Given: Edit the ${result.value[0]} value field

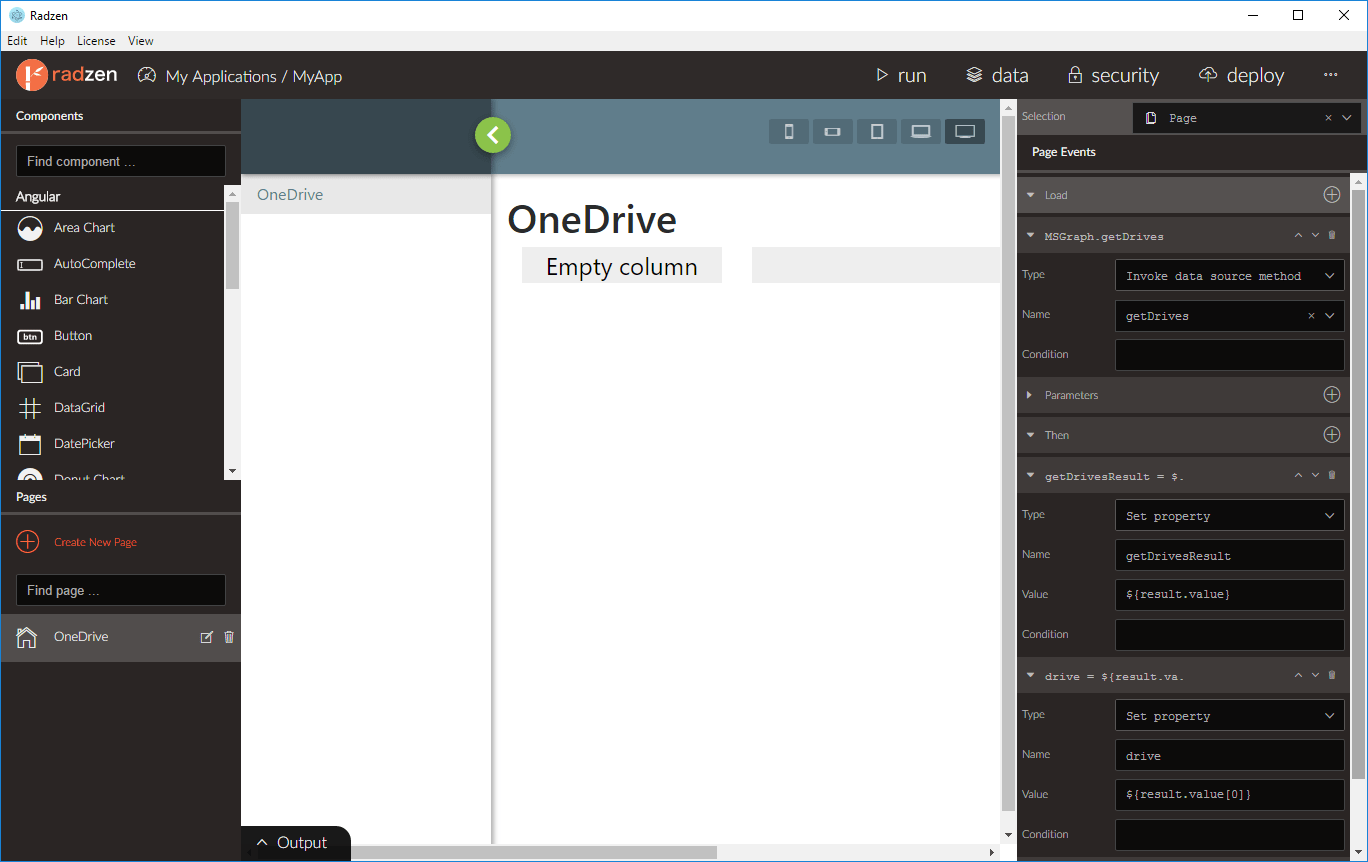Looking at the screenshot, I should click(x=1230, y=795).
